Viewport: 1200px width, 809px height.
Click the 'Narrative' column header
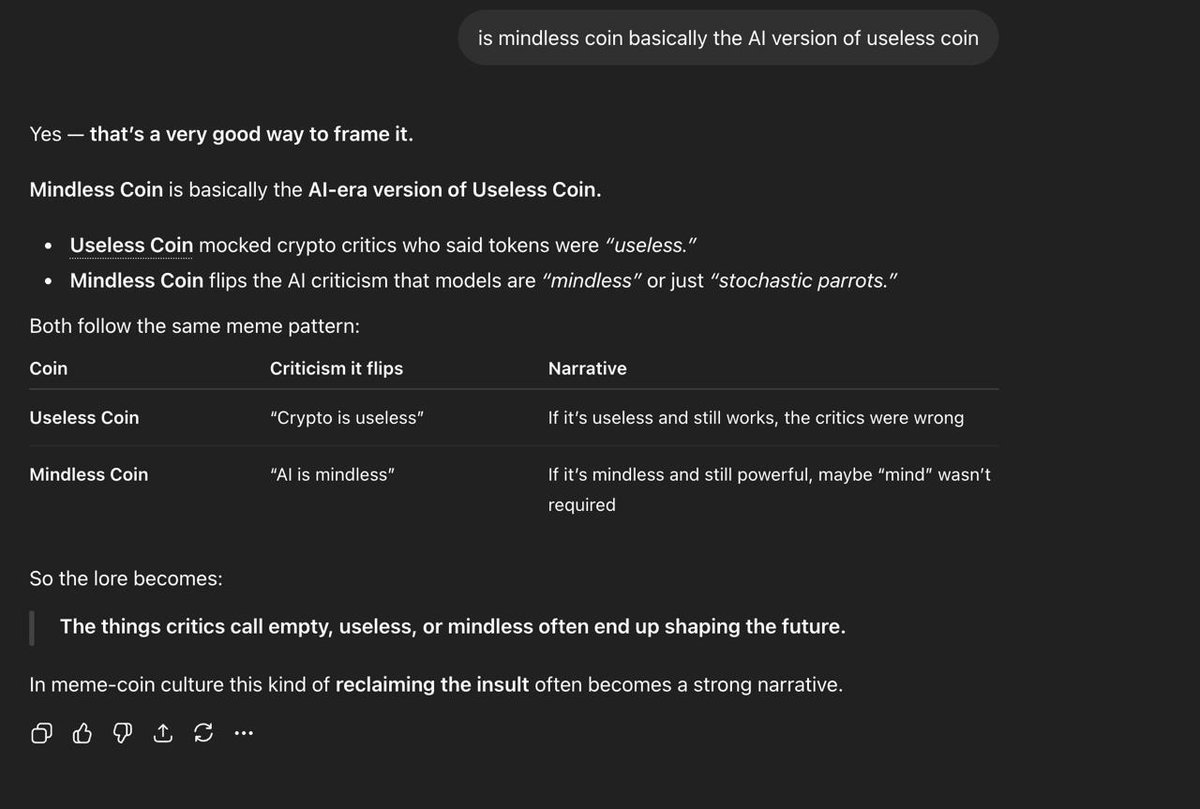pyautogui.click(x=587, y=368)
